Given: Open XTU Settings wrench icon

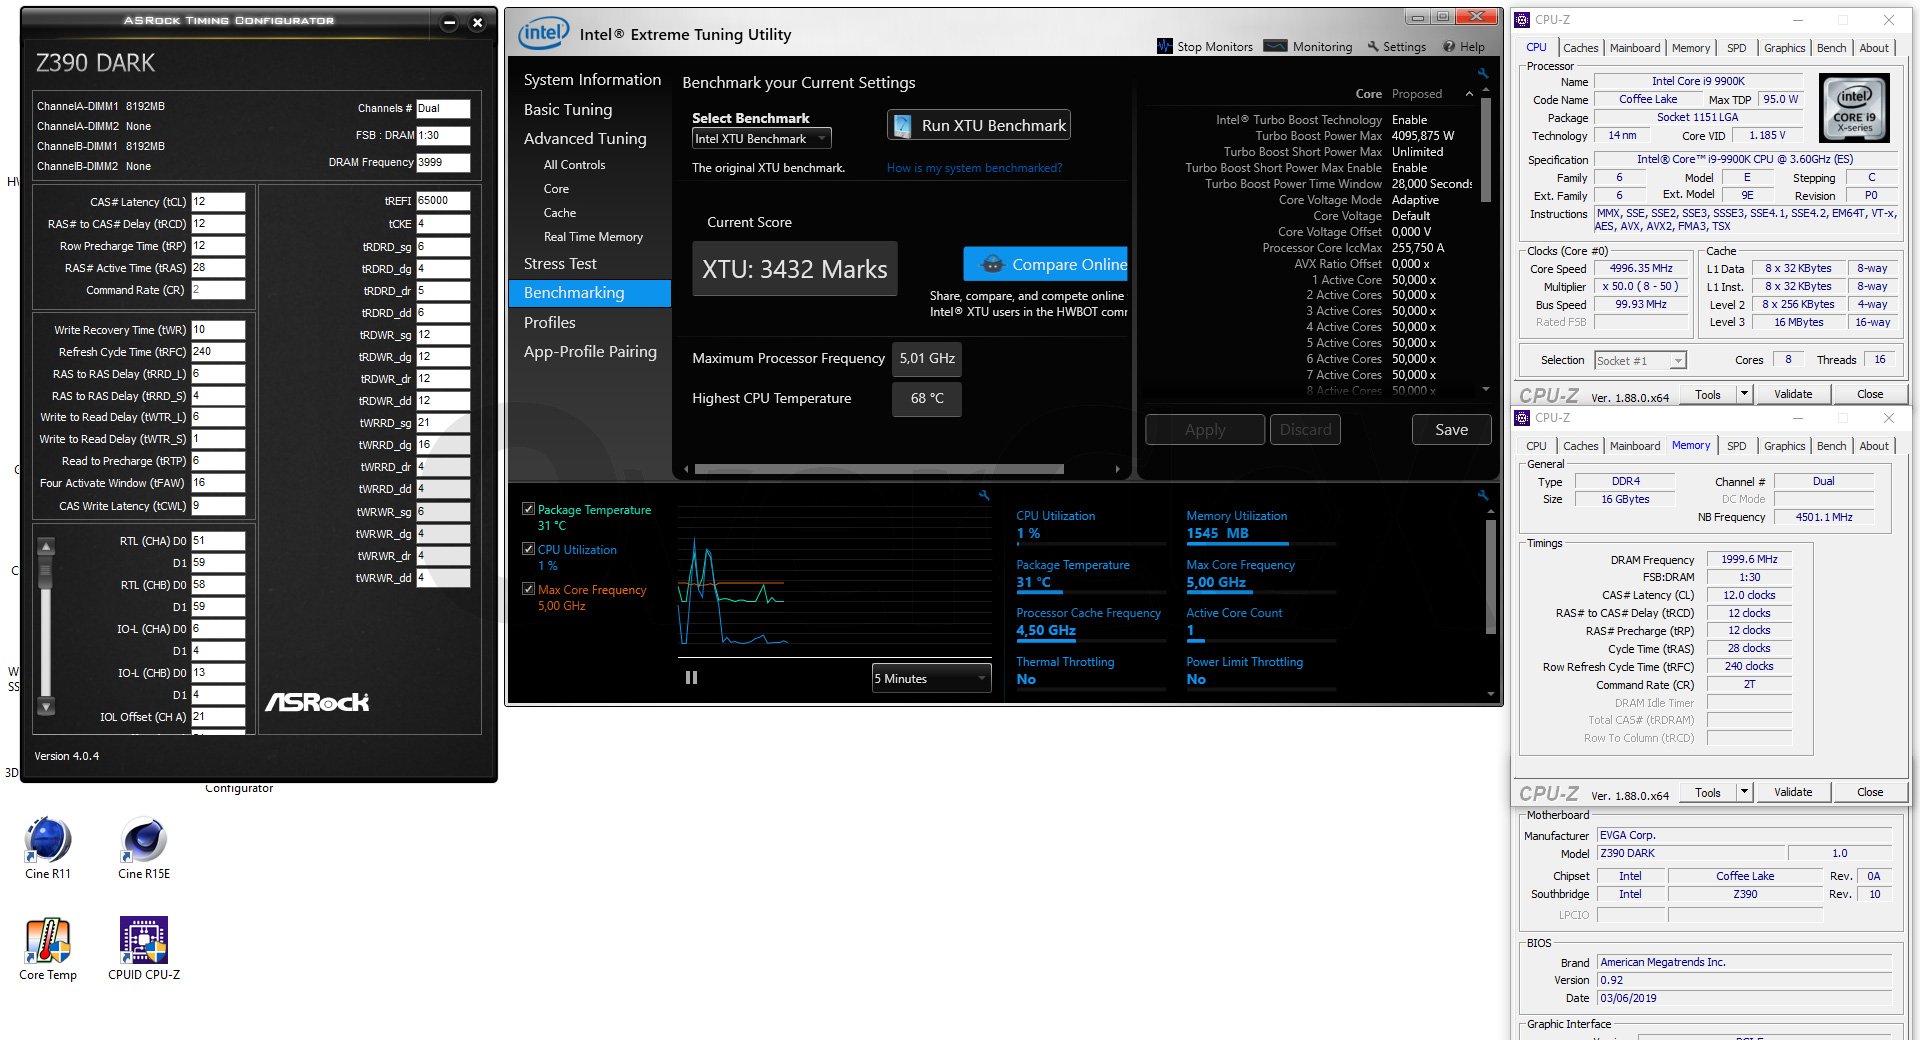Looking at the screenshot, I should (1373, 46).
